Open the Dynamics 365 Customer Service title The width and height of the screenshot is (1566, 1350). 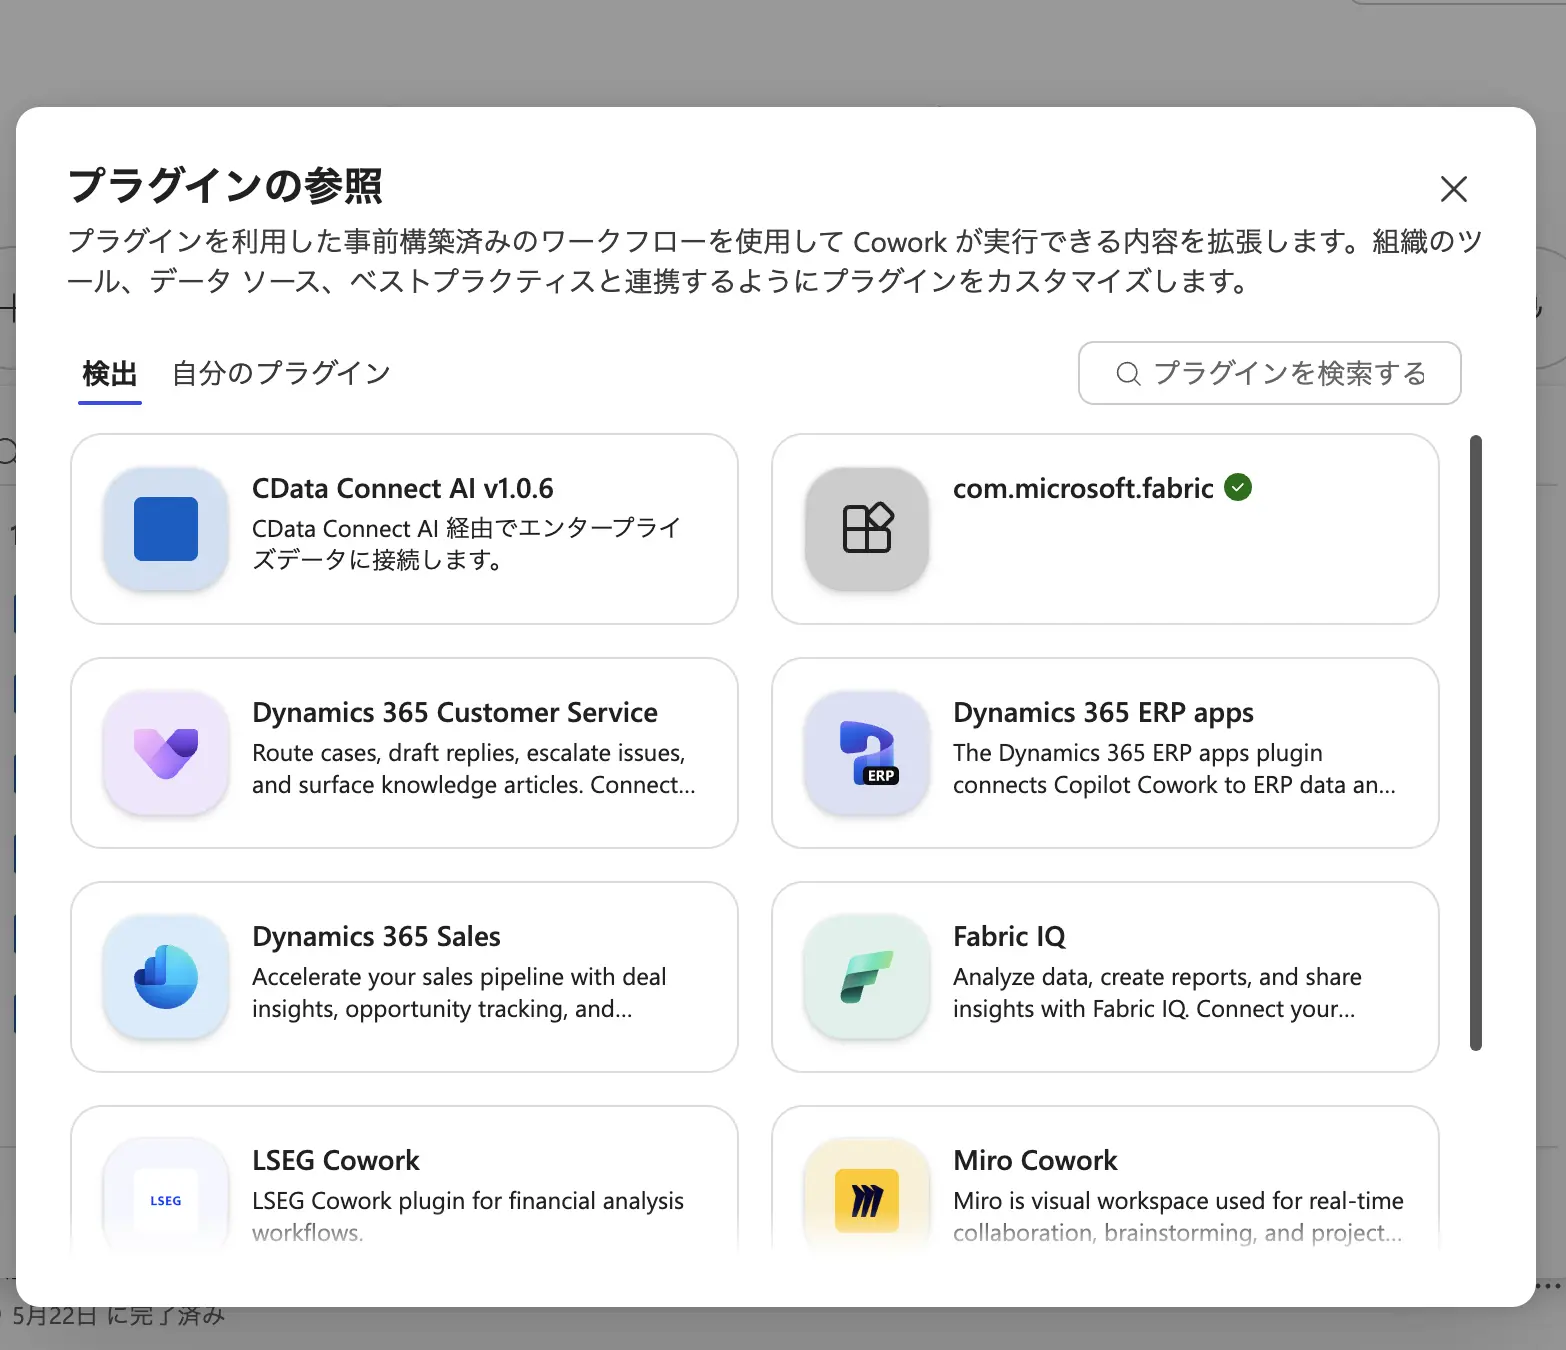[x=455, y=712]
